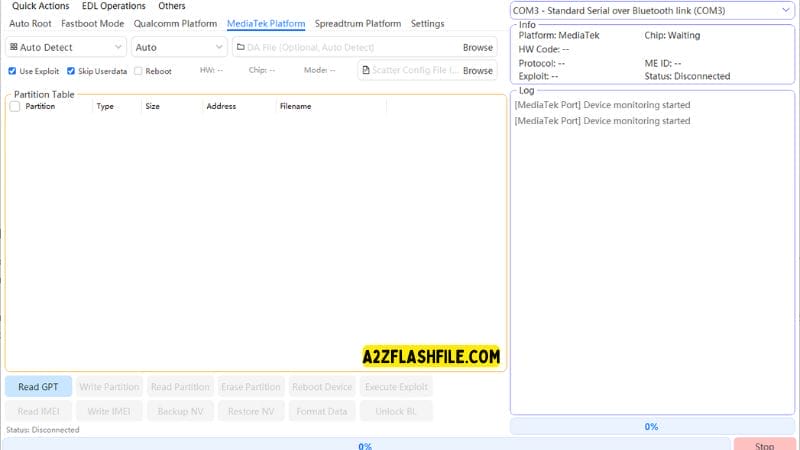Click the bottom-left 'Status: Disconnected' text
This screenshot has height=450, width=800.
coord(43,430)
